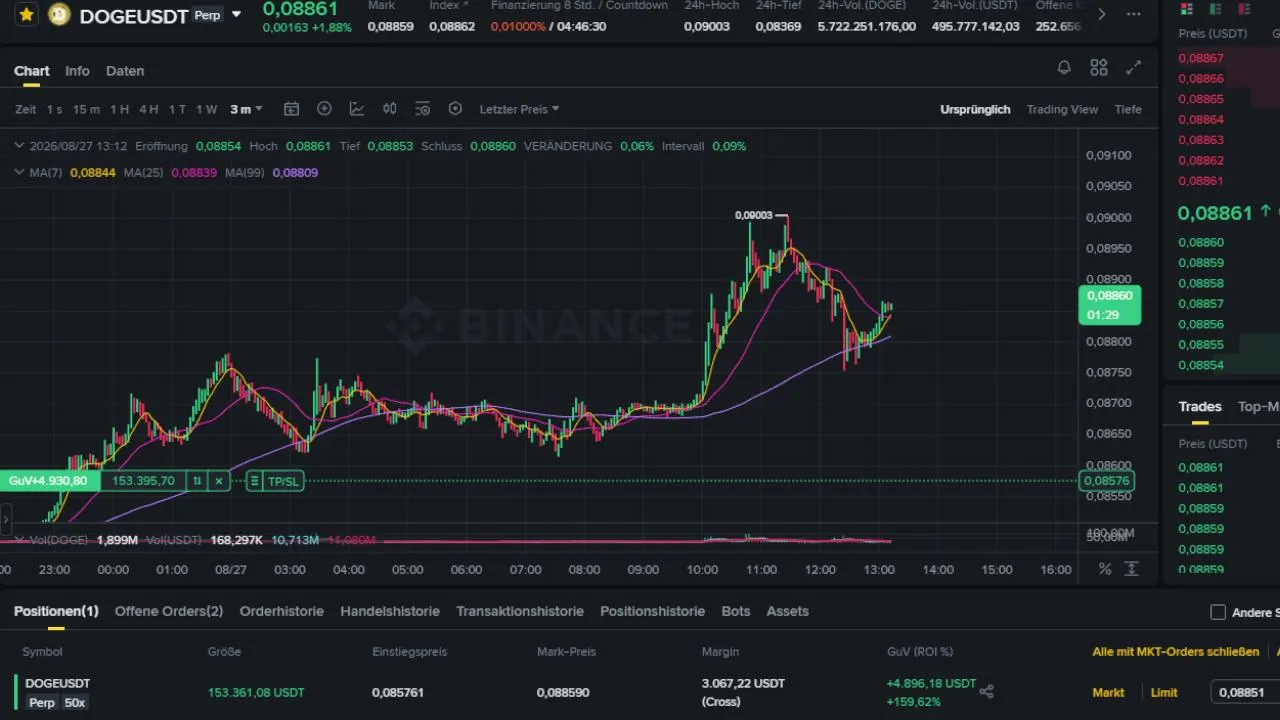The height and width of the screenshot is (720, 1280).
Task: Open the Assets tab
Action: [x=788, y=611]
